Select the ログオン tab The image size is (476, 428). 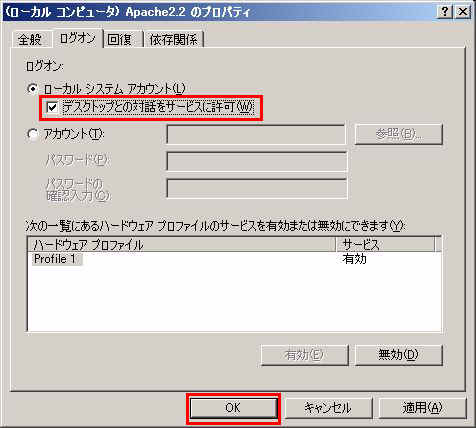[77, 39]
